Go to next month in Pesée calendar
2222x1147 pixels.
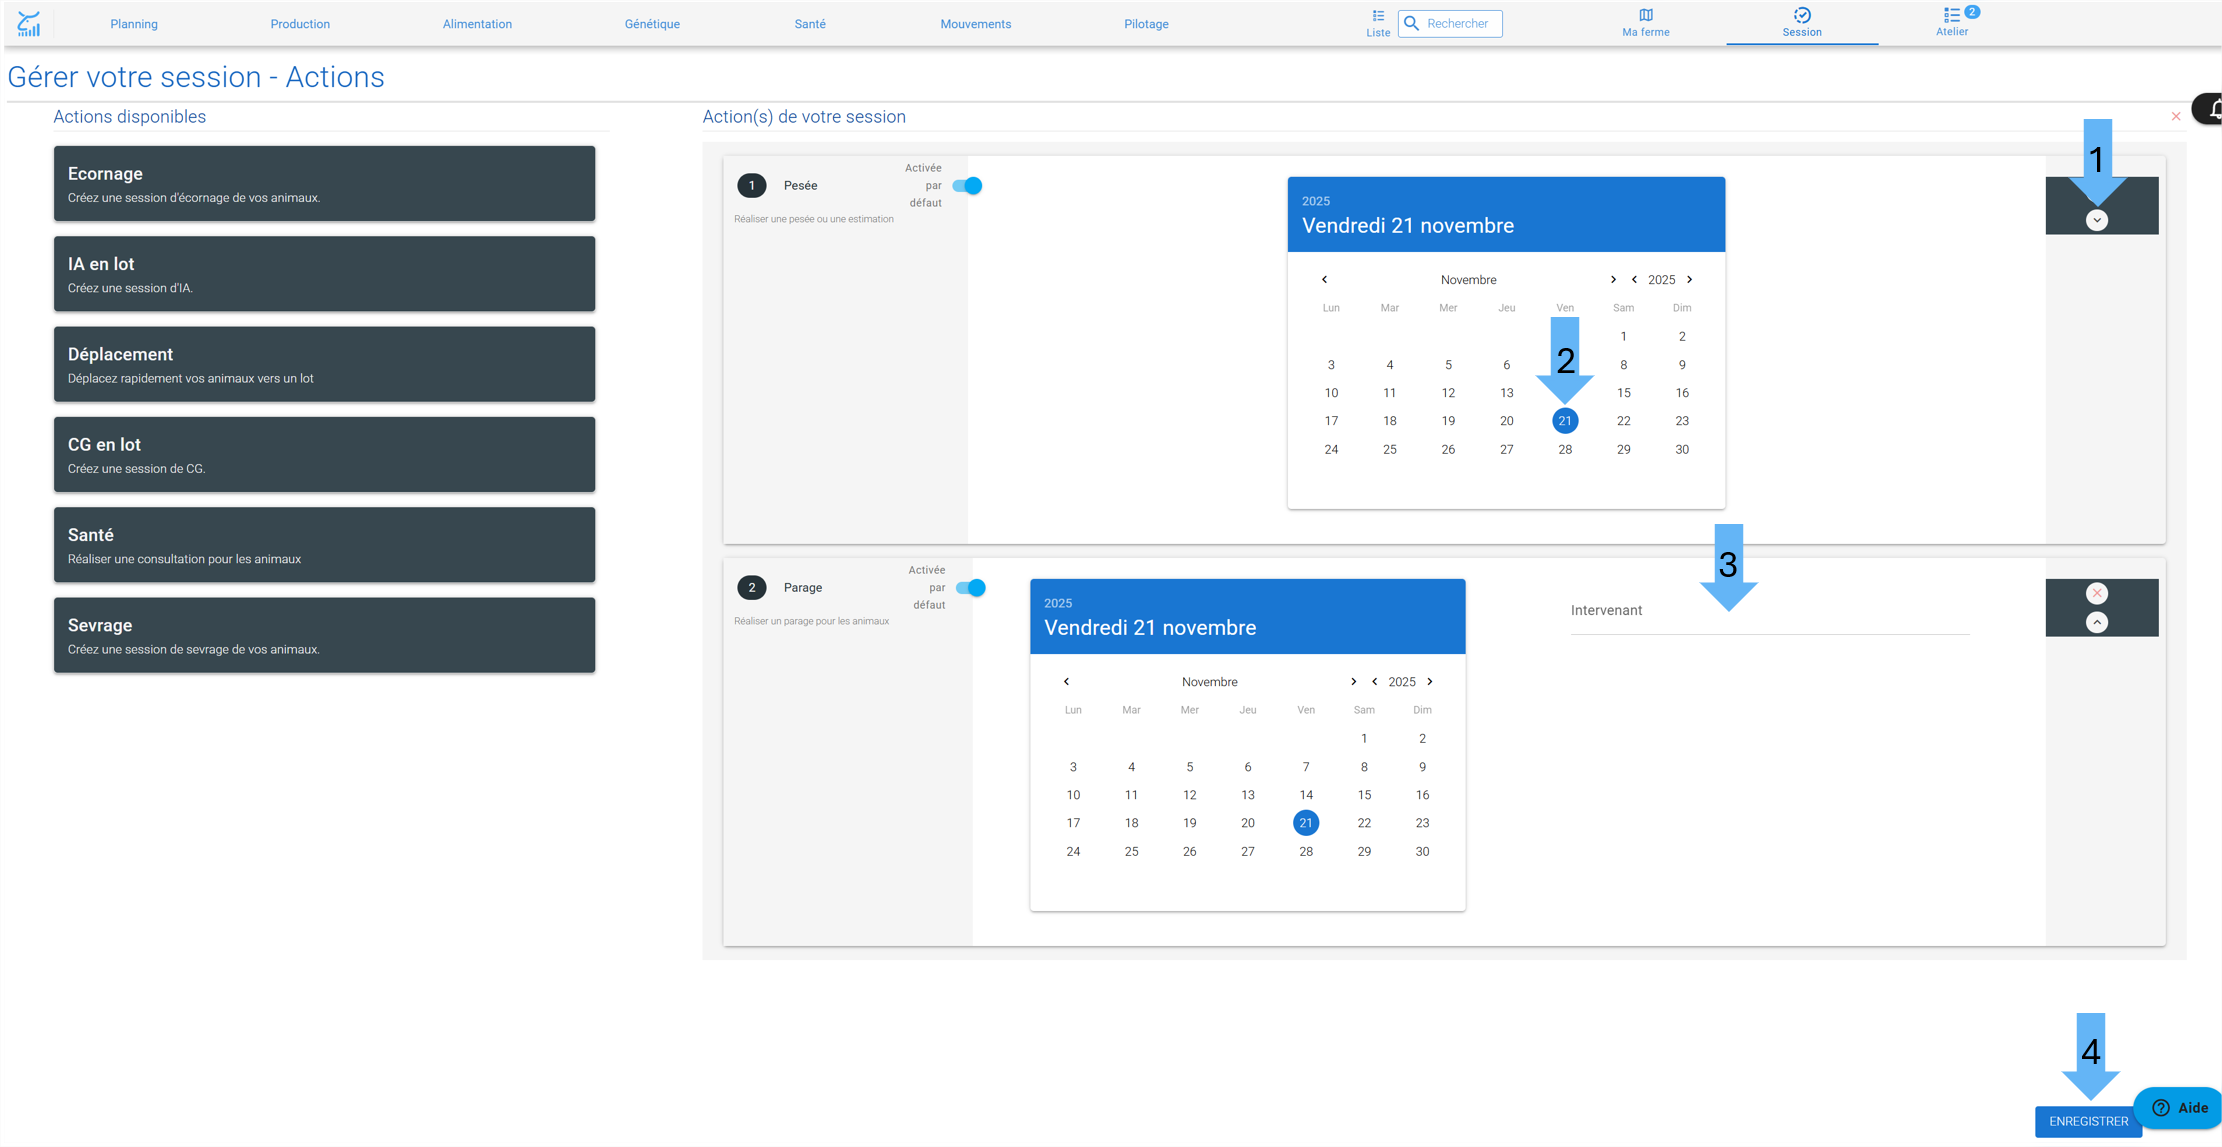1612,279
